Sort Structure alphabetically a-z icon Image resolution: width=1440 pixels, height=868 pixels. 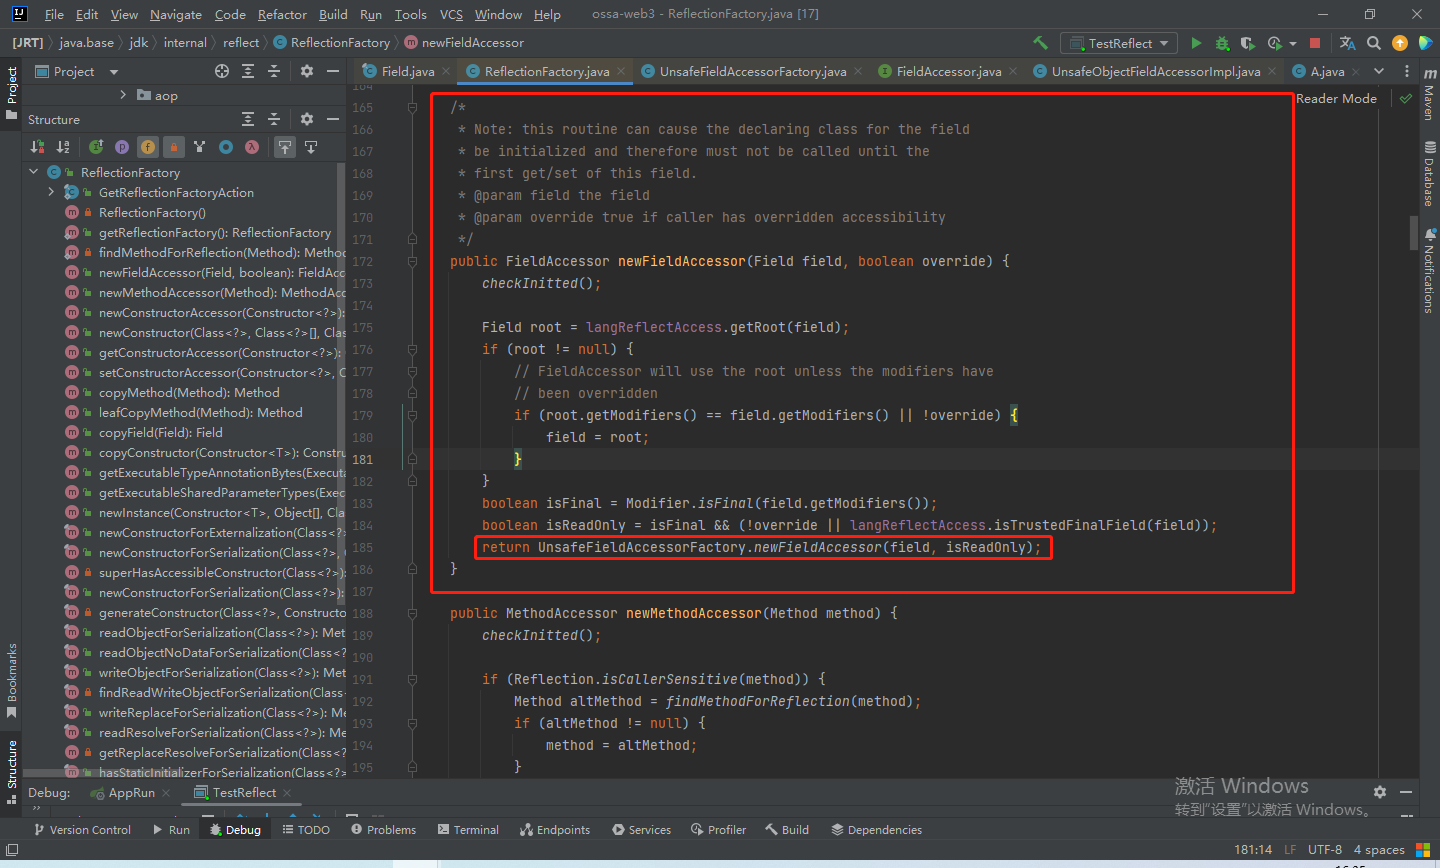pos(63,147)
